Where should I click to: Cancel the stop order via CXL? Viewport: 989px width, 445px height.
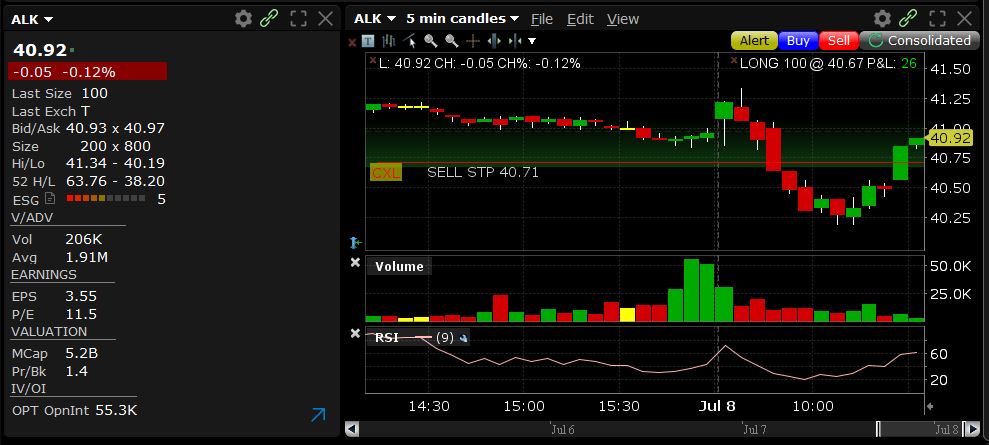(386, 173)
